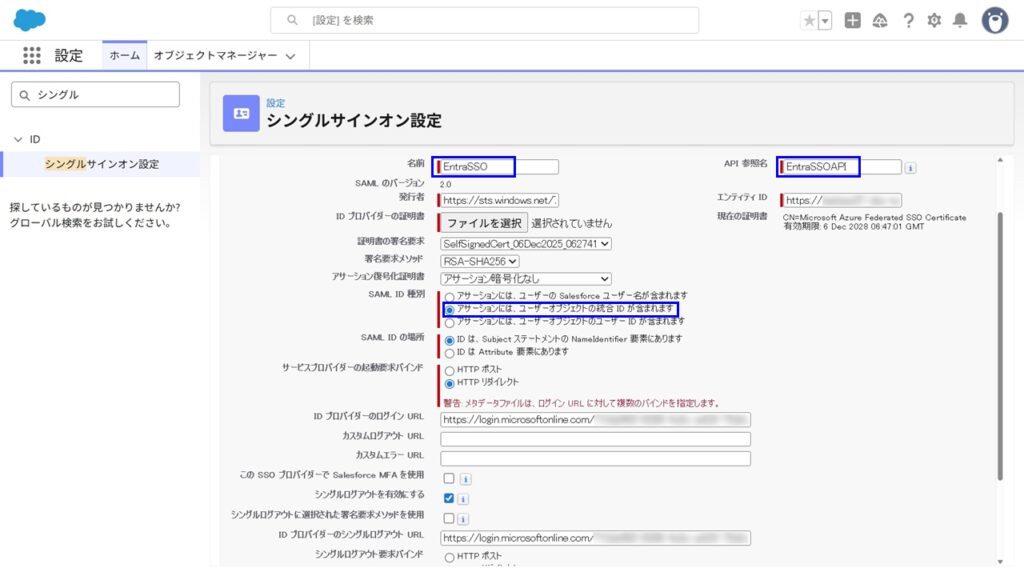Open the user profile avatar

[994, 20]
